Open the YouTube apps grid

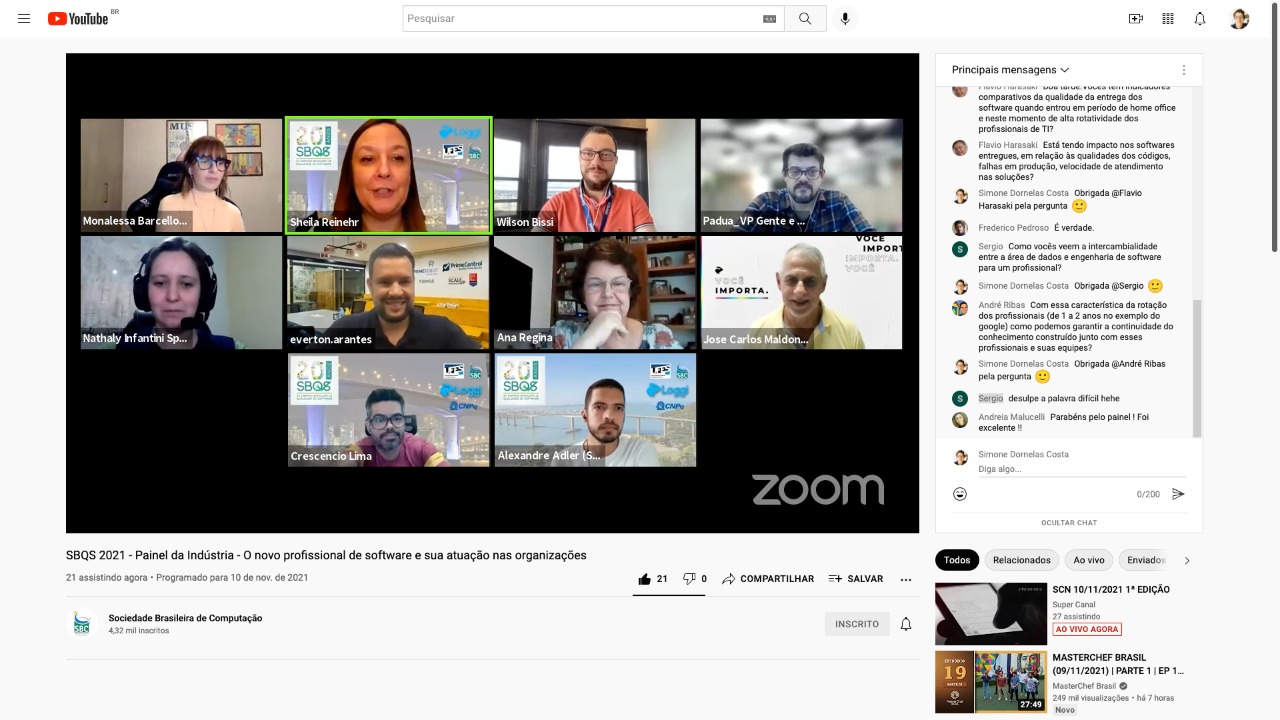click(x=1168, y=19)
